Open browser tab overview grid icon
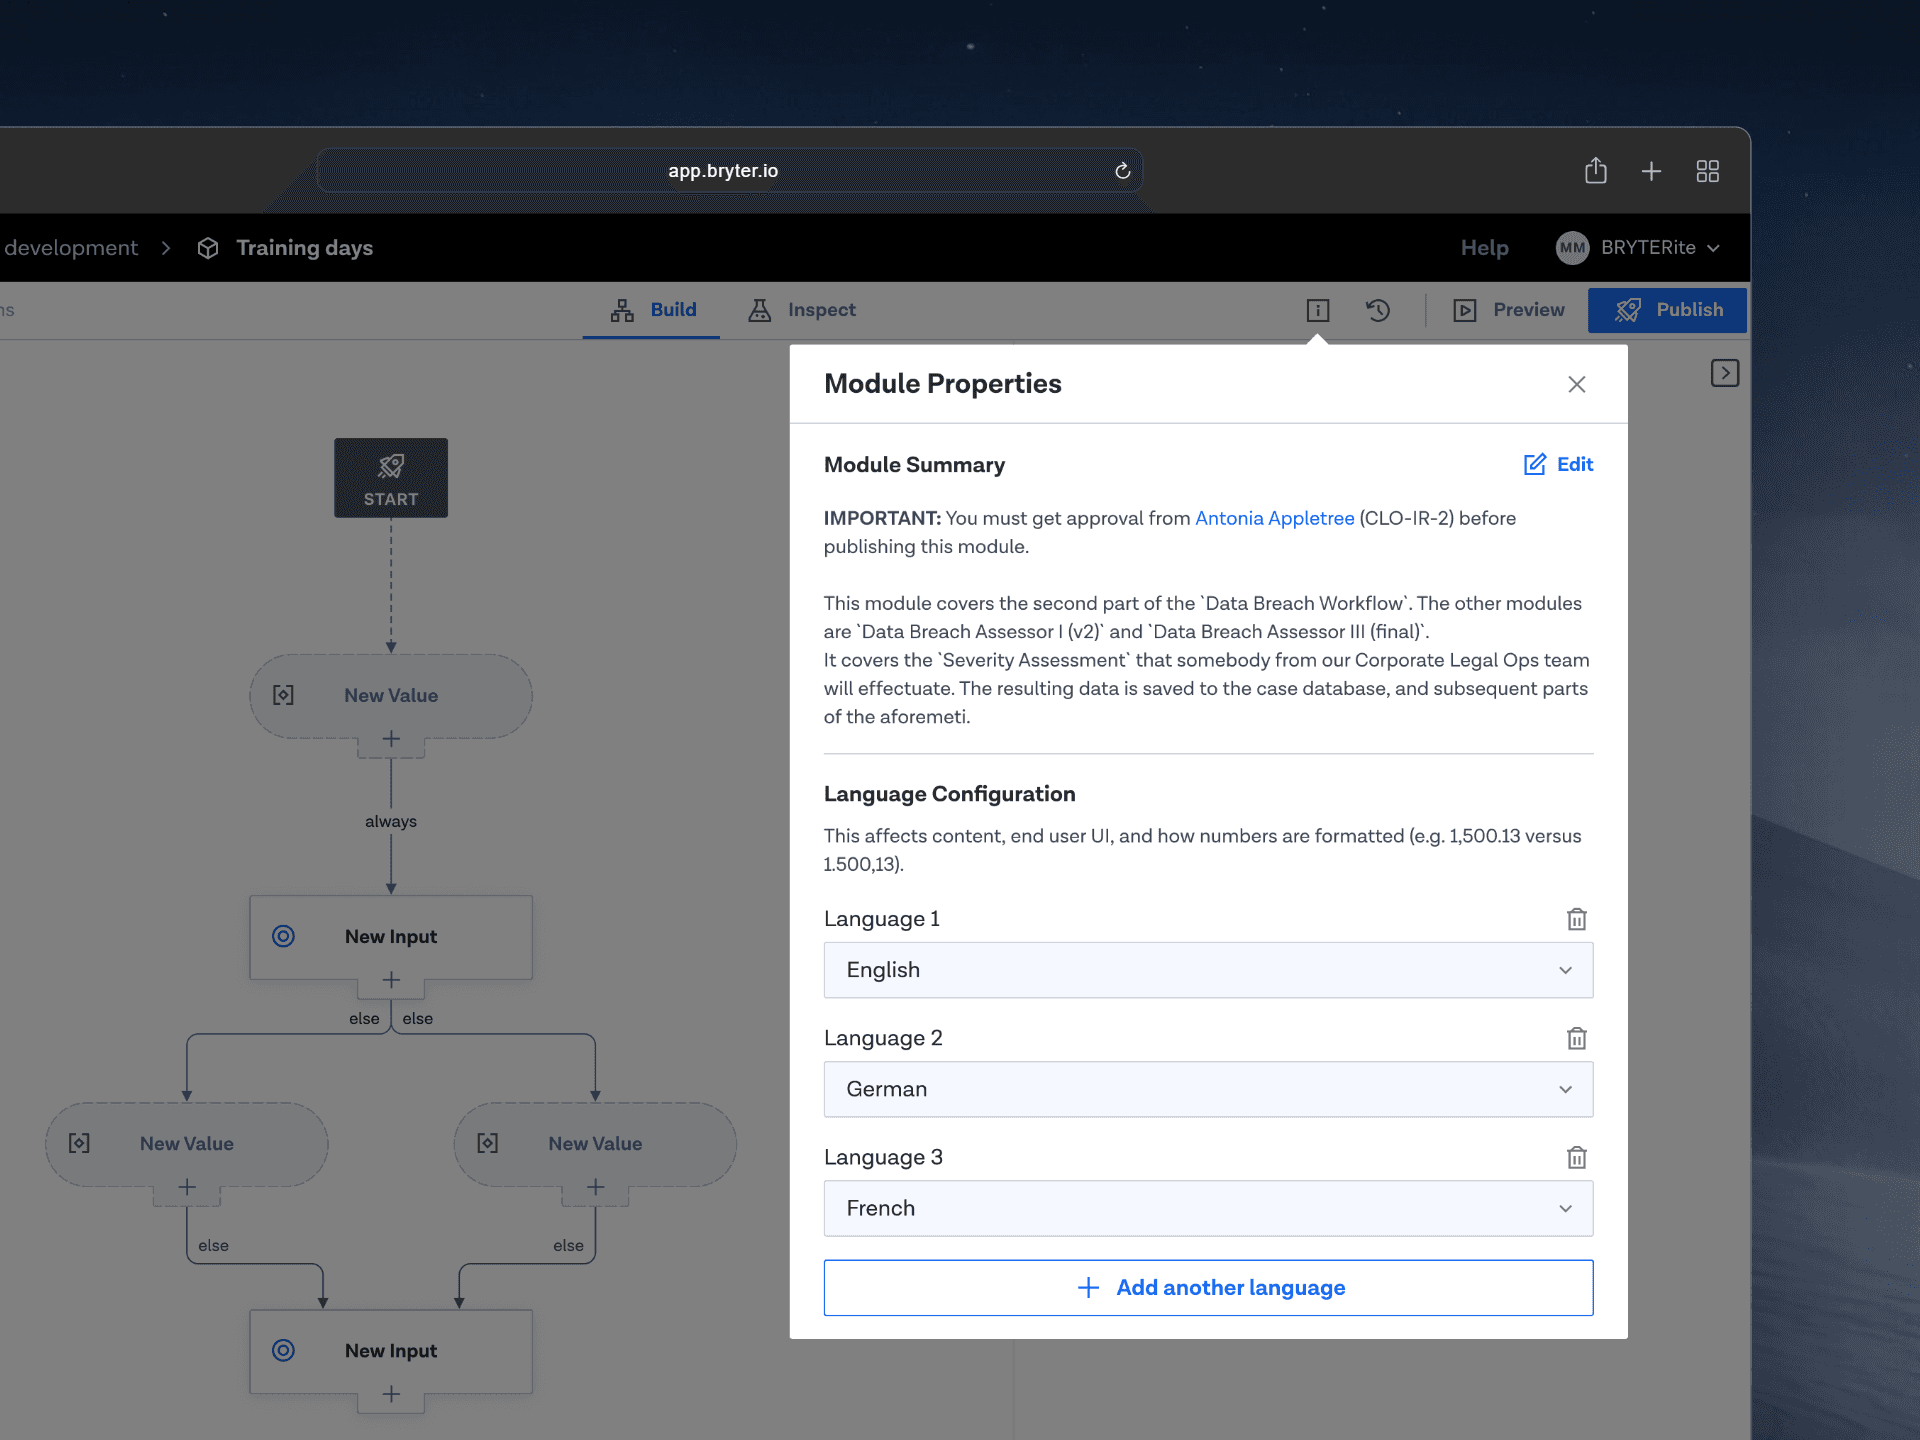Screen dimensions: 1920x1440 tap(1707, 171)
